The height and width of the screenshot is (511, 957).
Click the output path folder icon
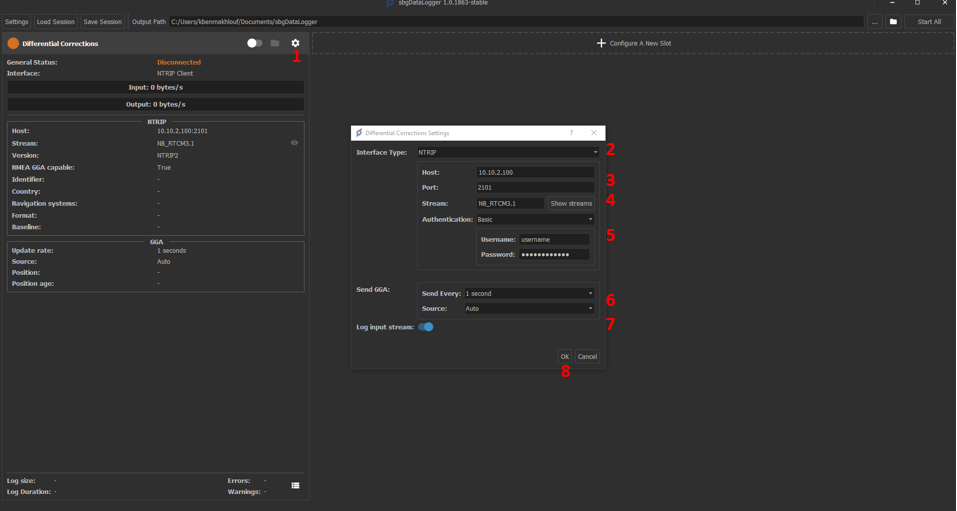[893, 21]
